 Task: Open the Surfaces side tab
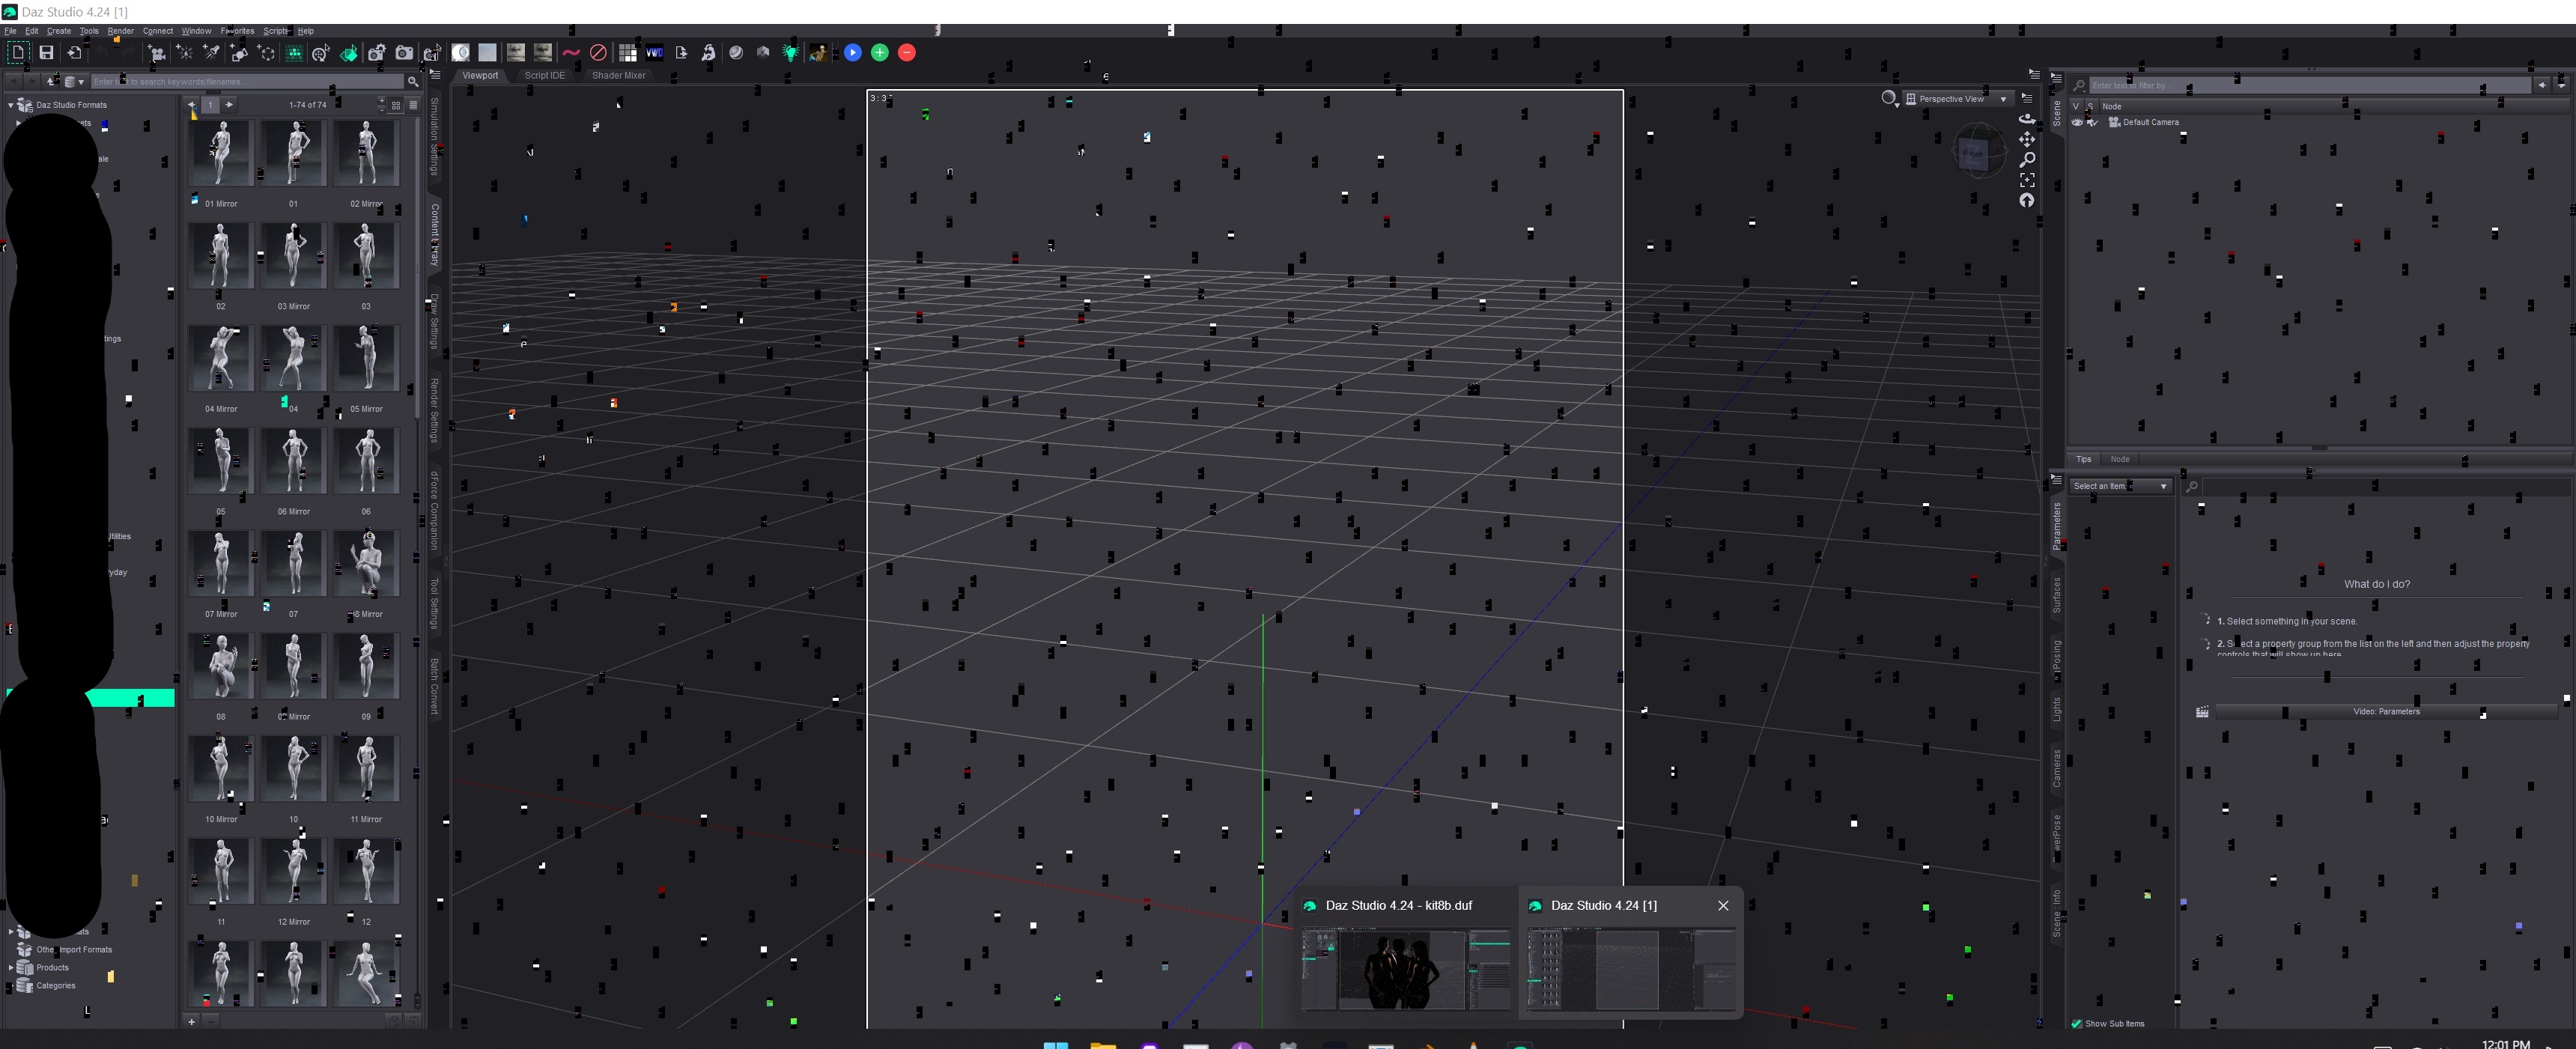pos(2056,595)
